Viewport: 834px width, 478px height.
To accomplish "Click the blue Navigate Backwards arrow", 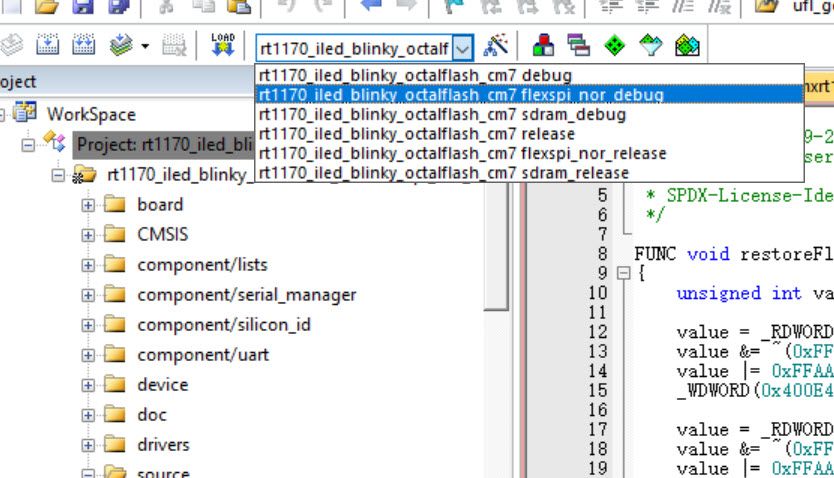I will click(x=371, y=5).
